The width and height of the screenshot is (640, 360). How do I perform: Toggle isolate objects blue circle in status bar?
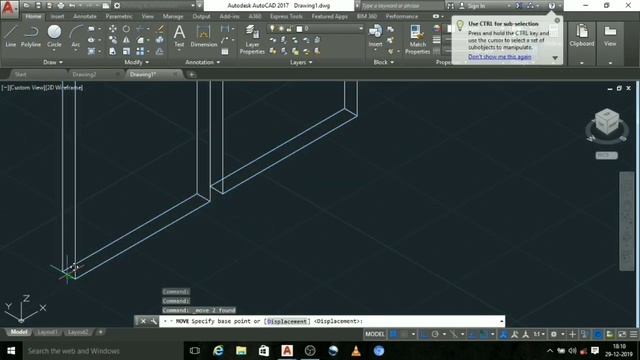[x=598, y=334]
